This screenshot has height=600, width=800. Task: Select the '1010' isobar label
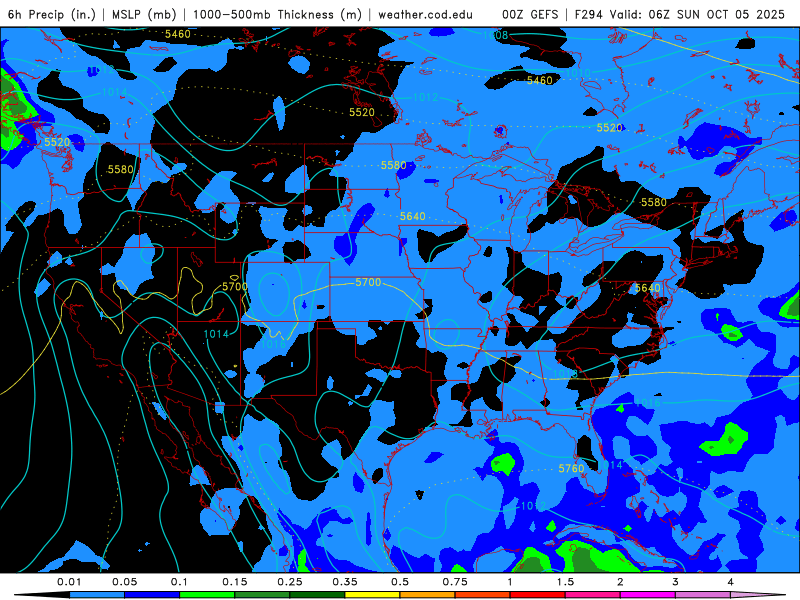[579, 73]
